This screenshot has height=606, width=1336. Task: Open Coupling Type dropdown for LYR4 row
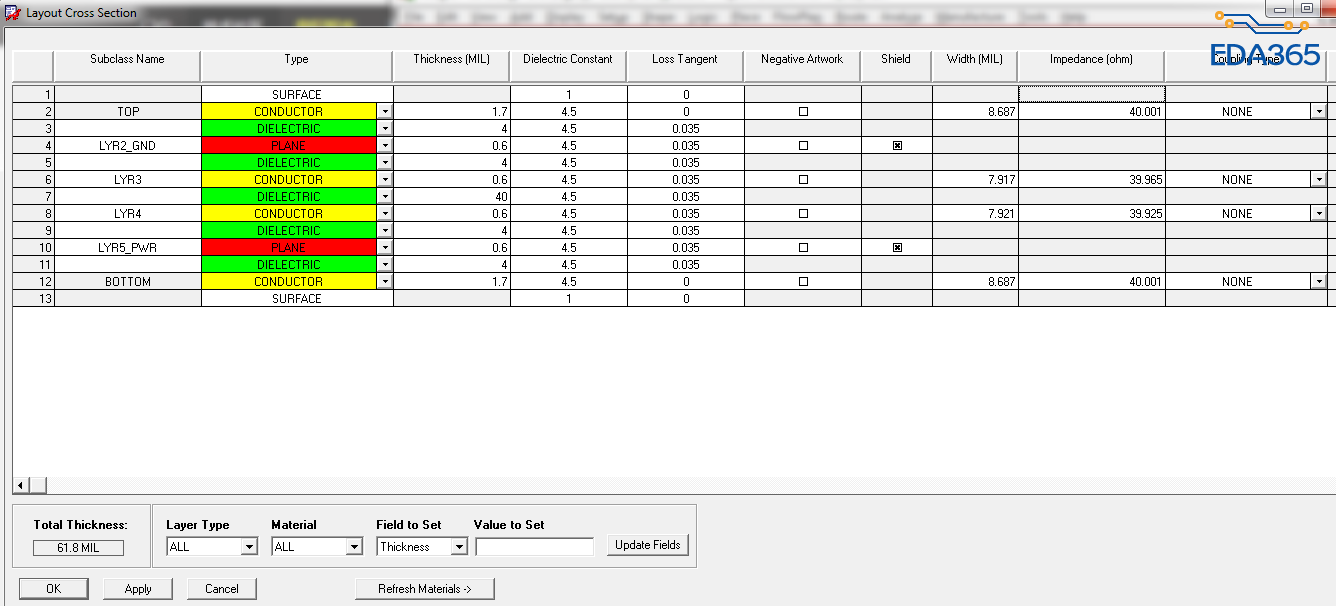[x=1318, y=214]
